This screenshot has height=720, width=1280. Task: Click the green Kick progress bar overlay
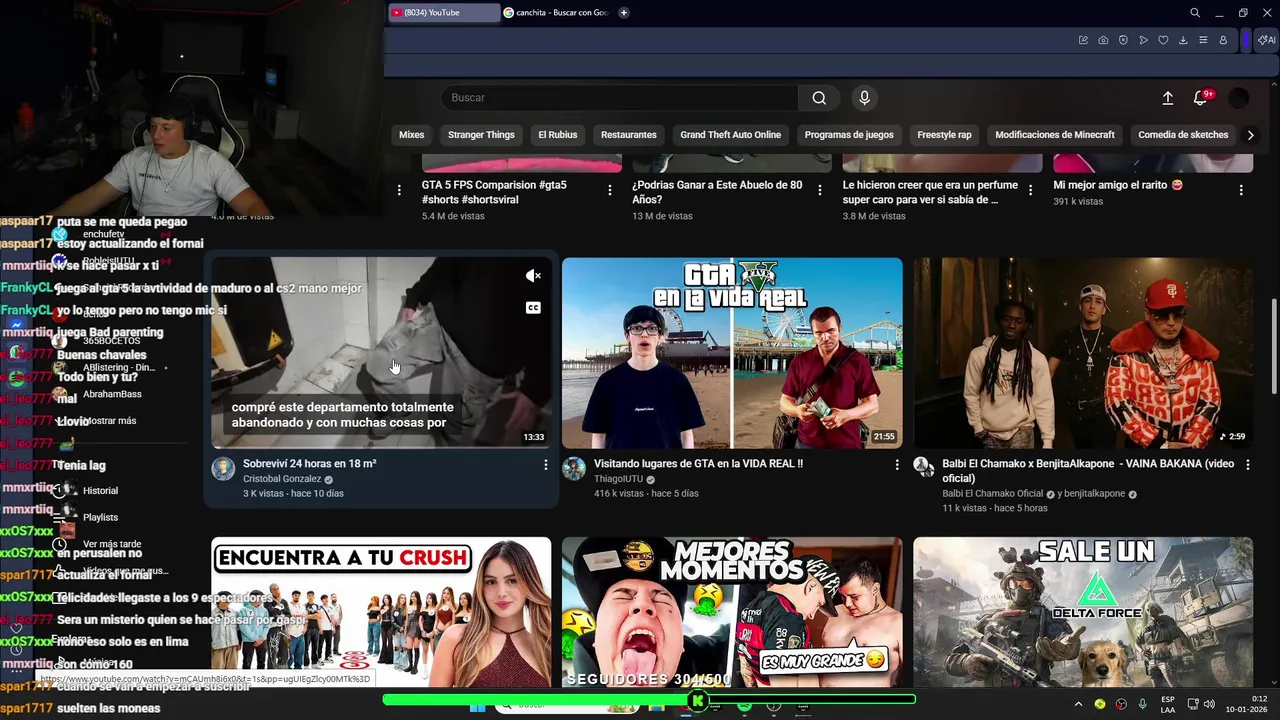[x=649, y=700]
